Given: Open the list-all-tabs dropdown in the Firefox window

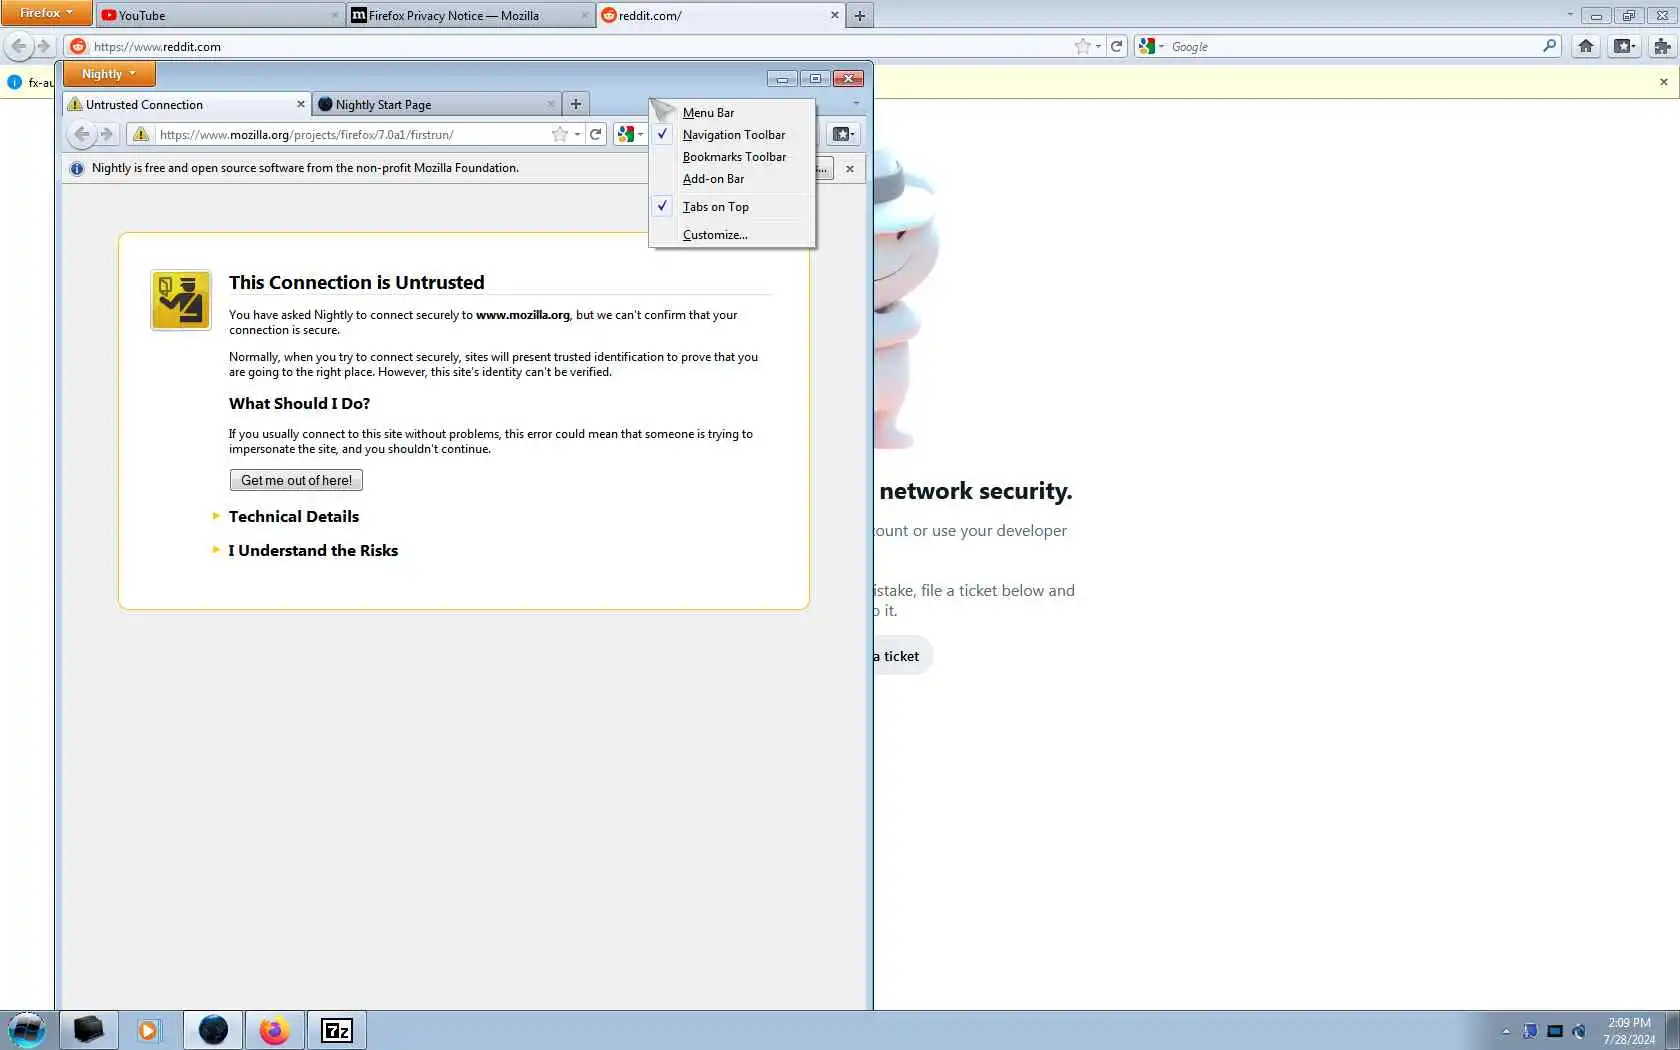Looking at the screenshot, I should (x=1570, y=15).
